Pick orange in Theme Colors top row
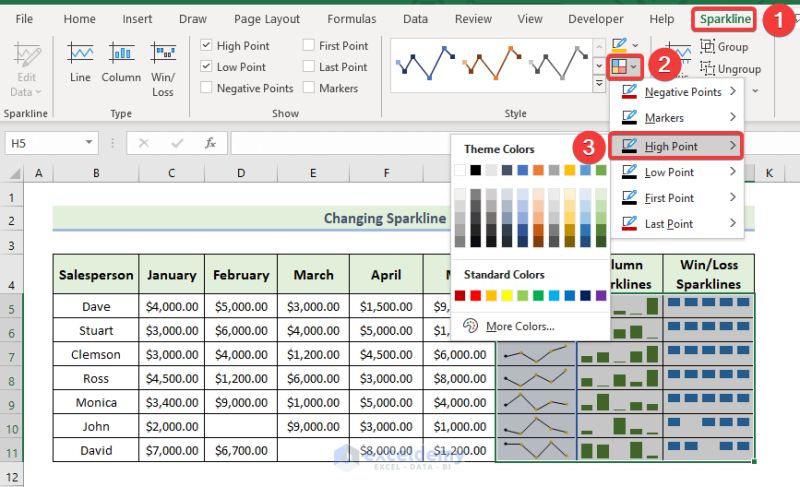The width and height of the screenshot is (800, 487). tap(538, 170)
